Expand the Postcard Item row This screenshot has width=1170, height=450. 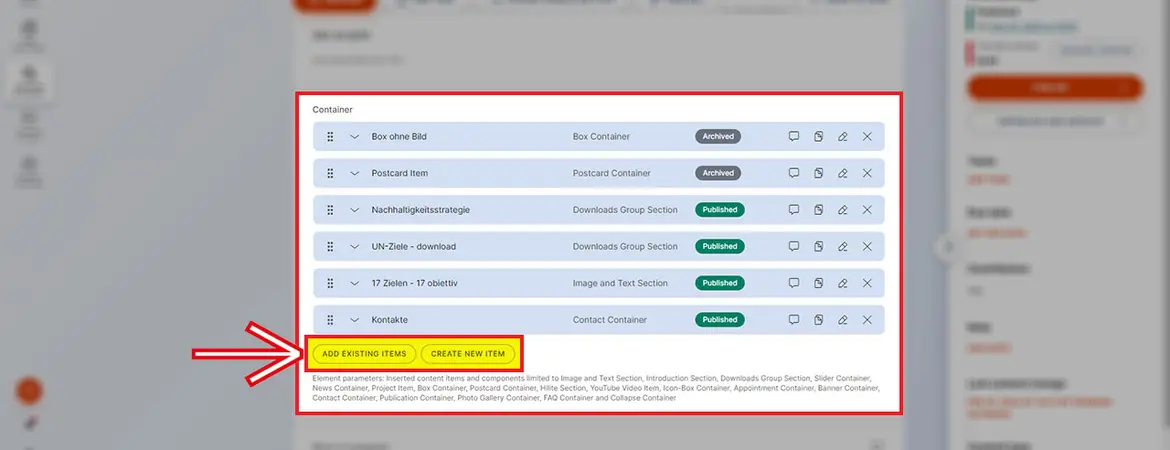coord(354,173)
